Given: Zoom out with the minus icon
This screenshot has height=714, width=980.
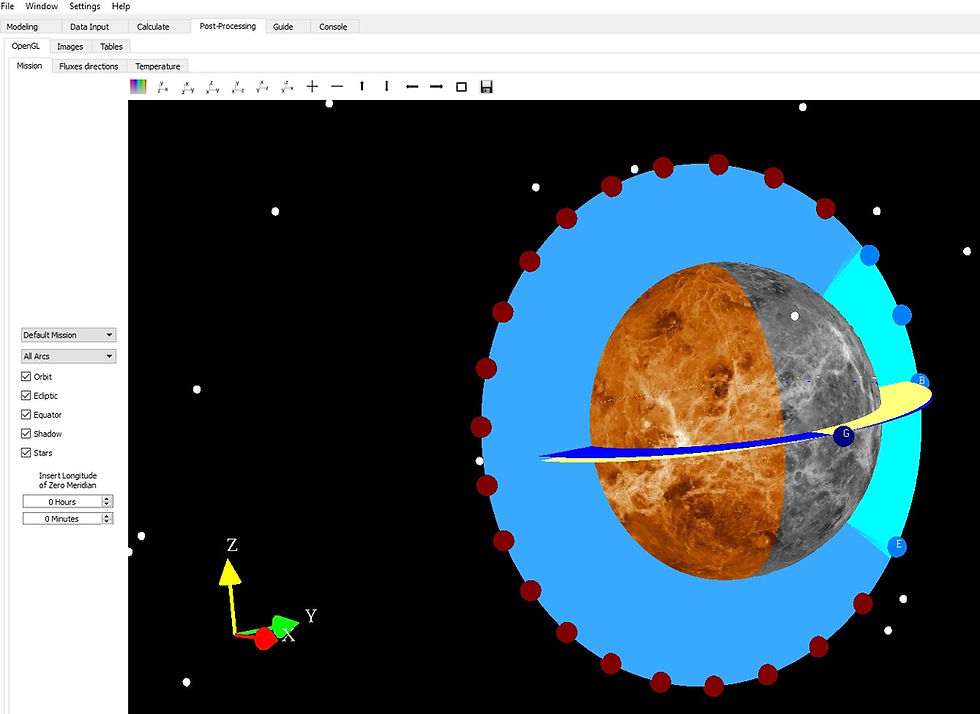Looking at the screenshot, I should (x=337, y=86).
